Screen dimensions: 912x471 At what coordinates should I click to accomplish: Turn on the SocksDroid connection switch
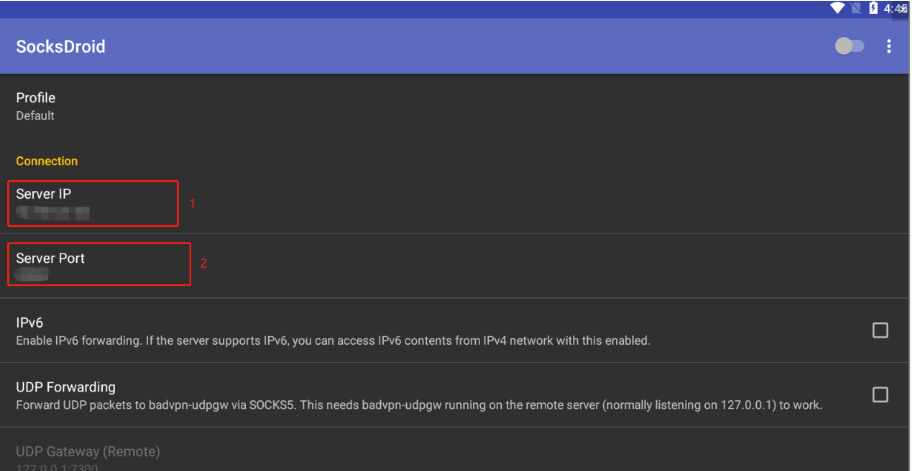point(849,47)
